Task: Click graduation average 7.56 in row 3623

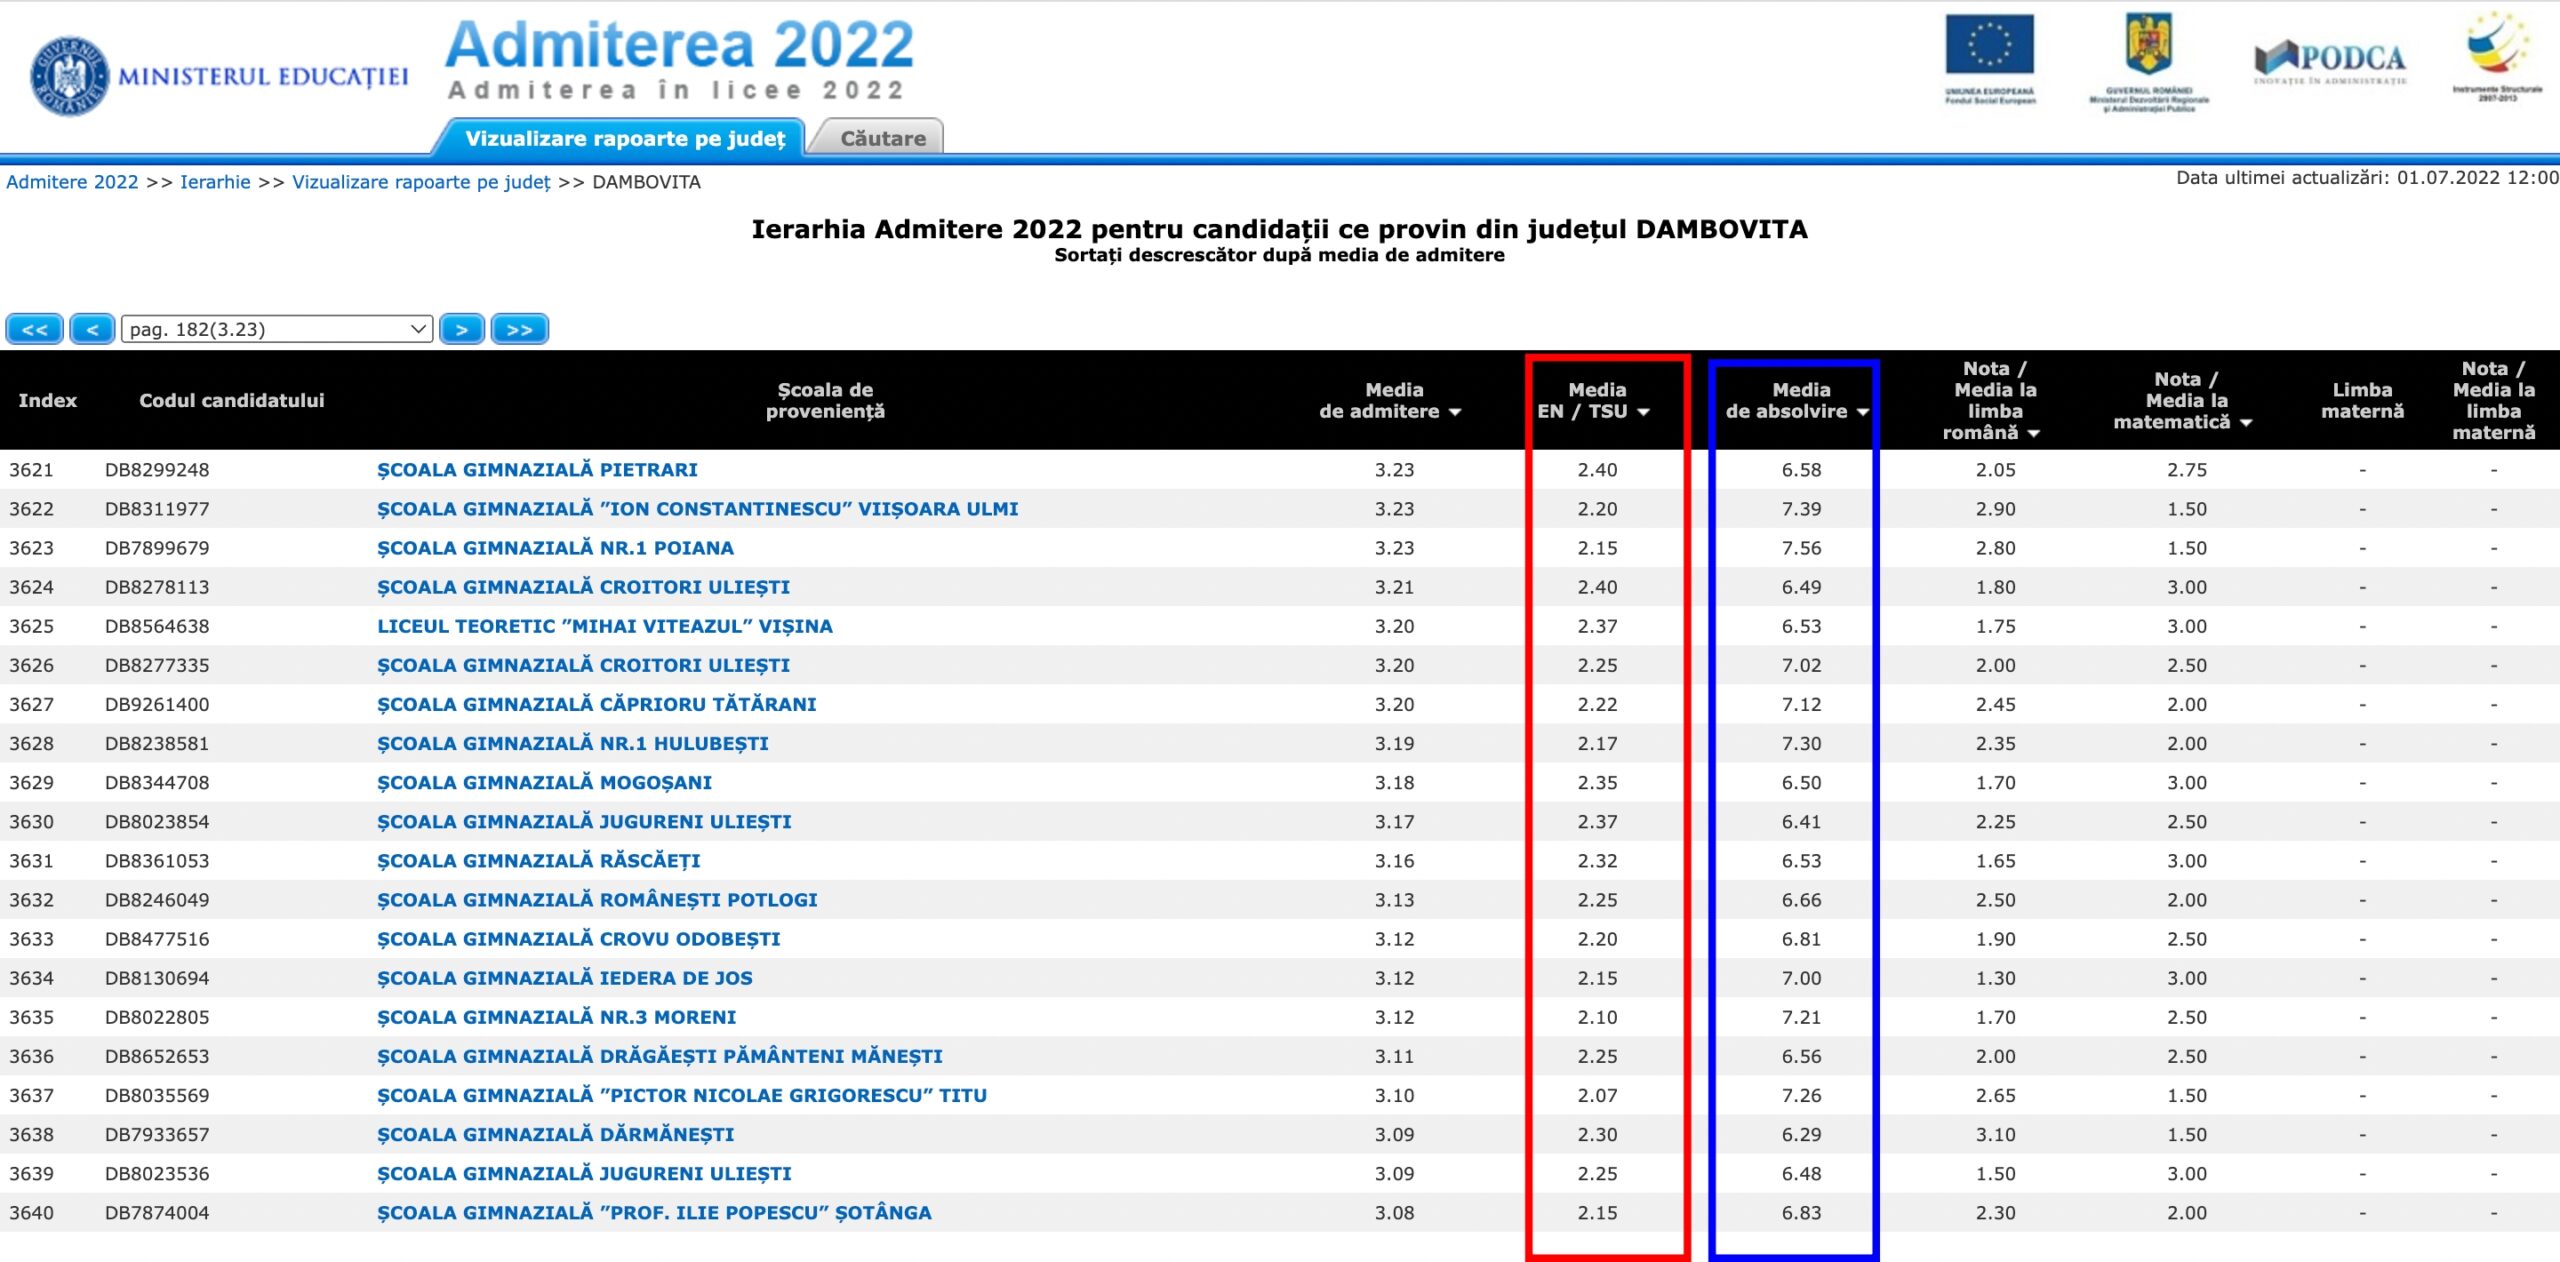Action: (1801, 547)
